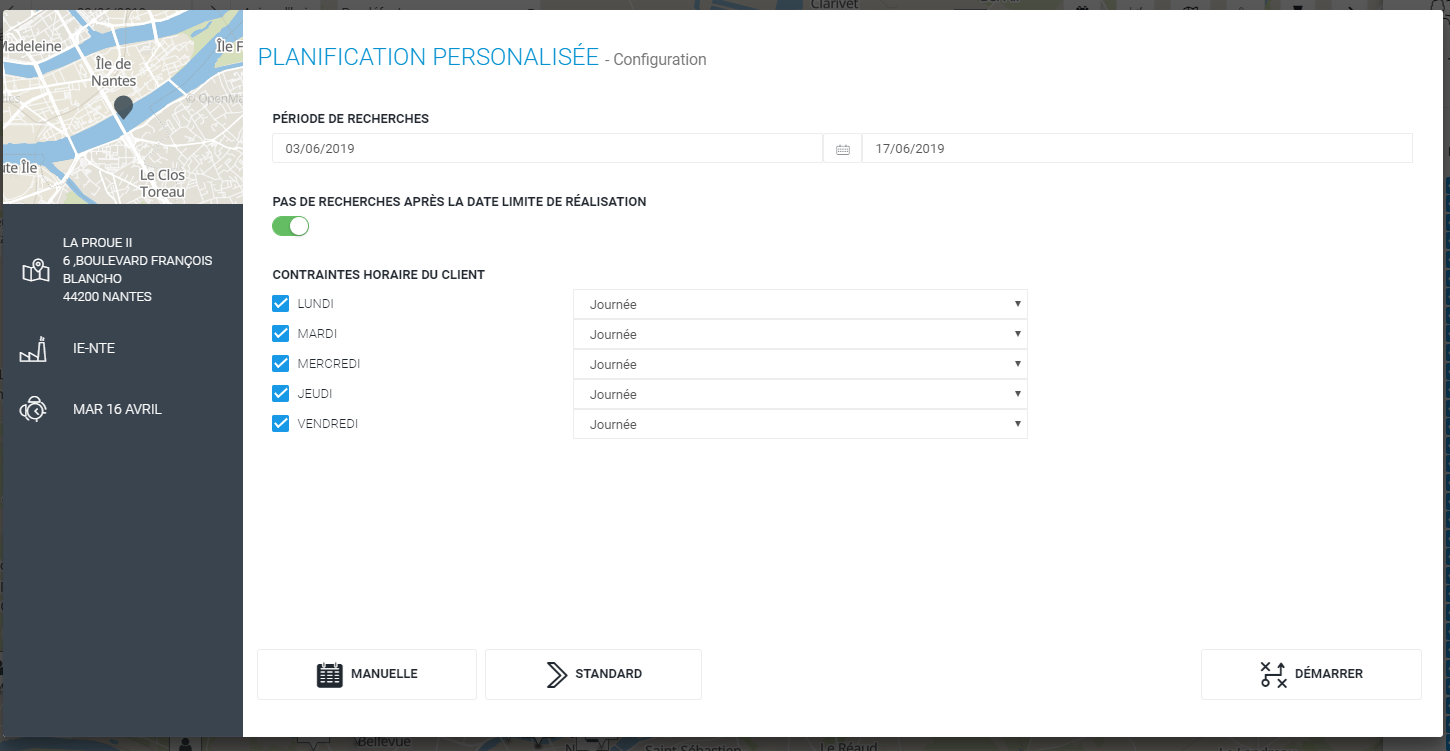Click the clock icon beside Mar 16 Avril
The height and width of the screenshot is (751, 1450).
tap(33, 410)
